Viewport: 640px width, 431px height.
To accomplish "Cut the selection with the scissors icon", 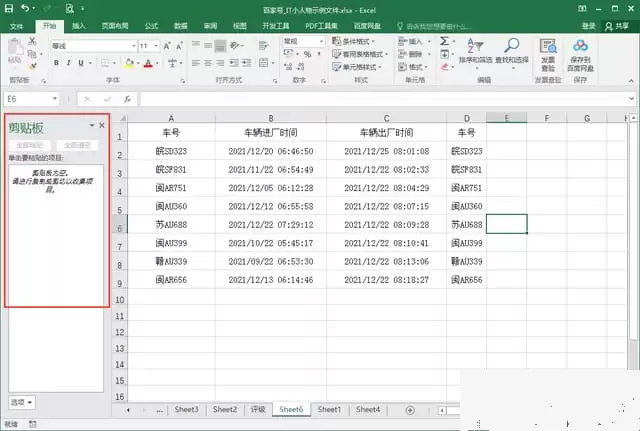I will pyautogui.click(x=32, y=41).
